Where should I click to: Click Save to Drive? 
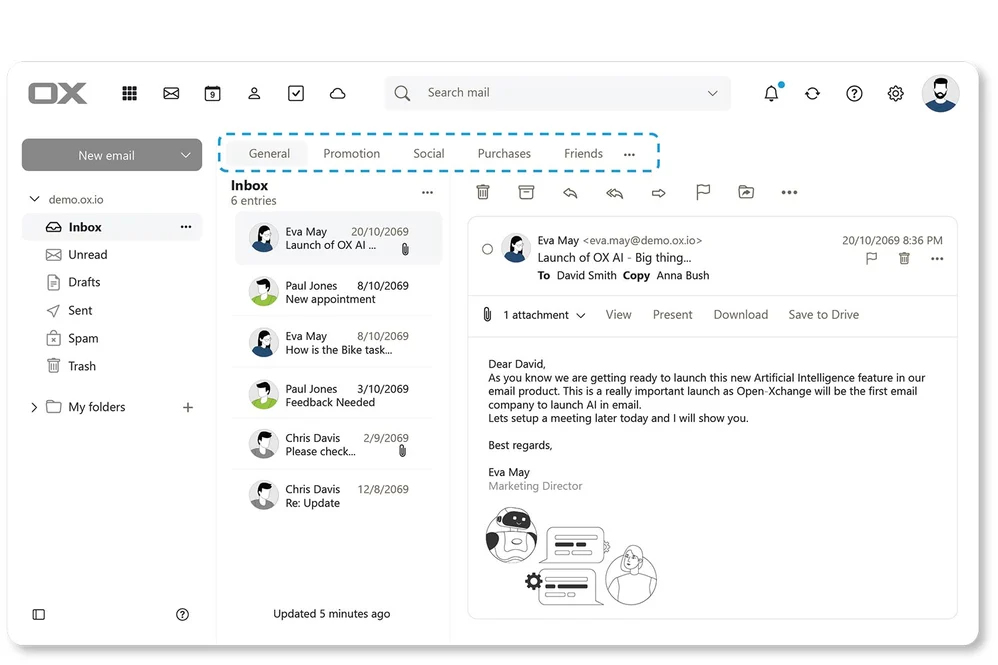[823, 315]
